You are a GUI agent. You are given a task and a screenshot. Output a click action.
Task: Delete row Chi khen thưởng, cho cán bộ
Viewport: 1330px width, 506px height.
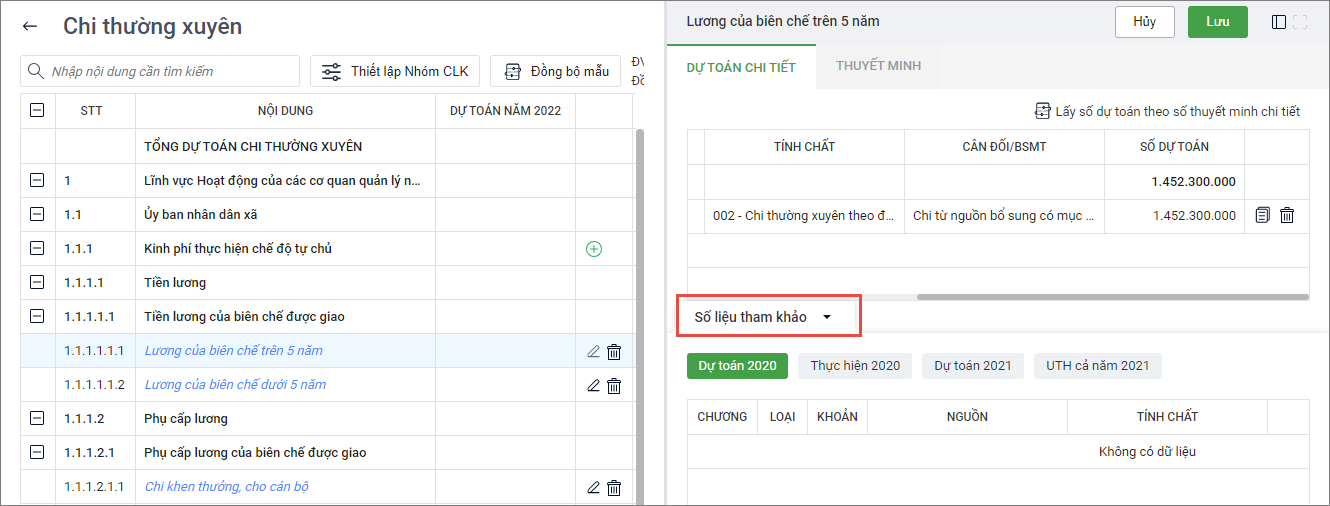tap(614, 487)
